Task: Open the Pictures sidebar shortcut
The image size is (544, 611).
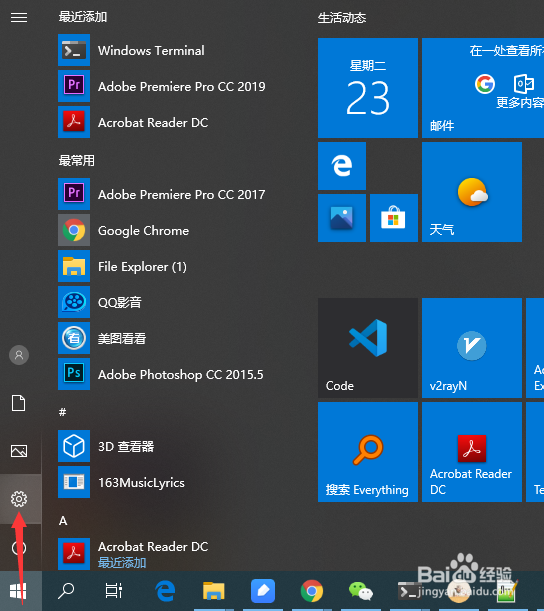Action: tap(19, 451)
